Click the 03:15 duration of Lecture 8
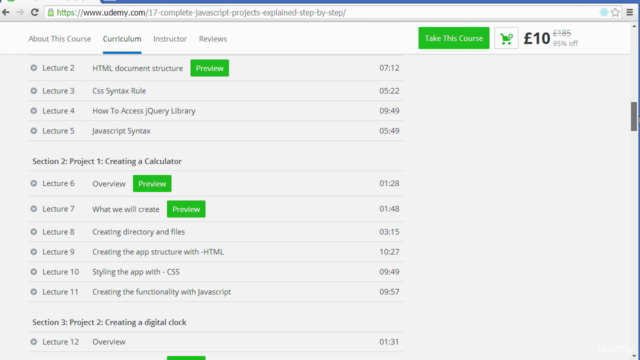The height and width of the screenshot is (360, 640). tap(389, 231)
